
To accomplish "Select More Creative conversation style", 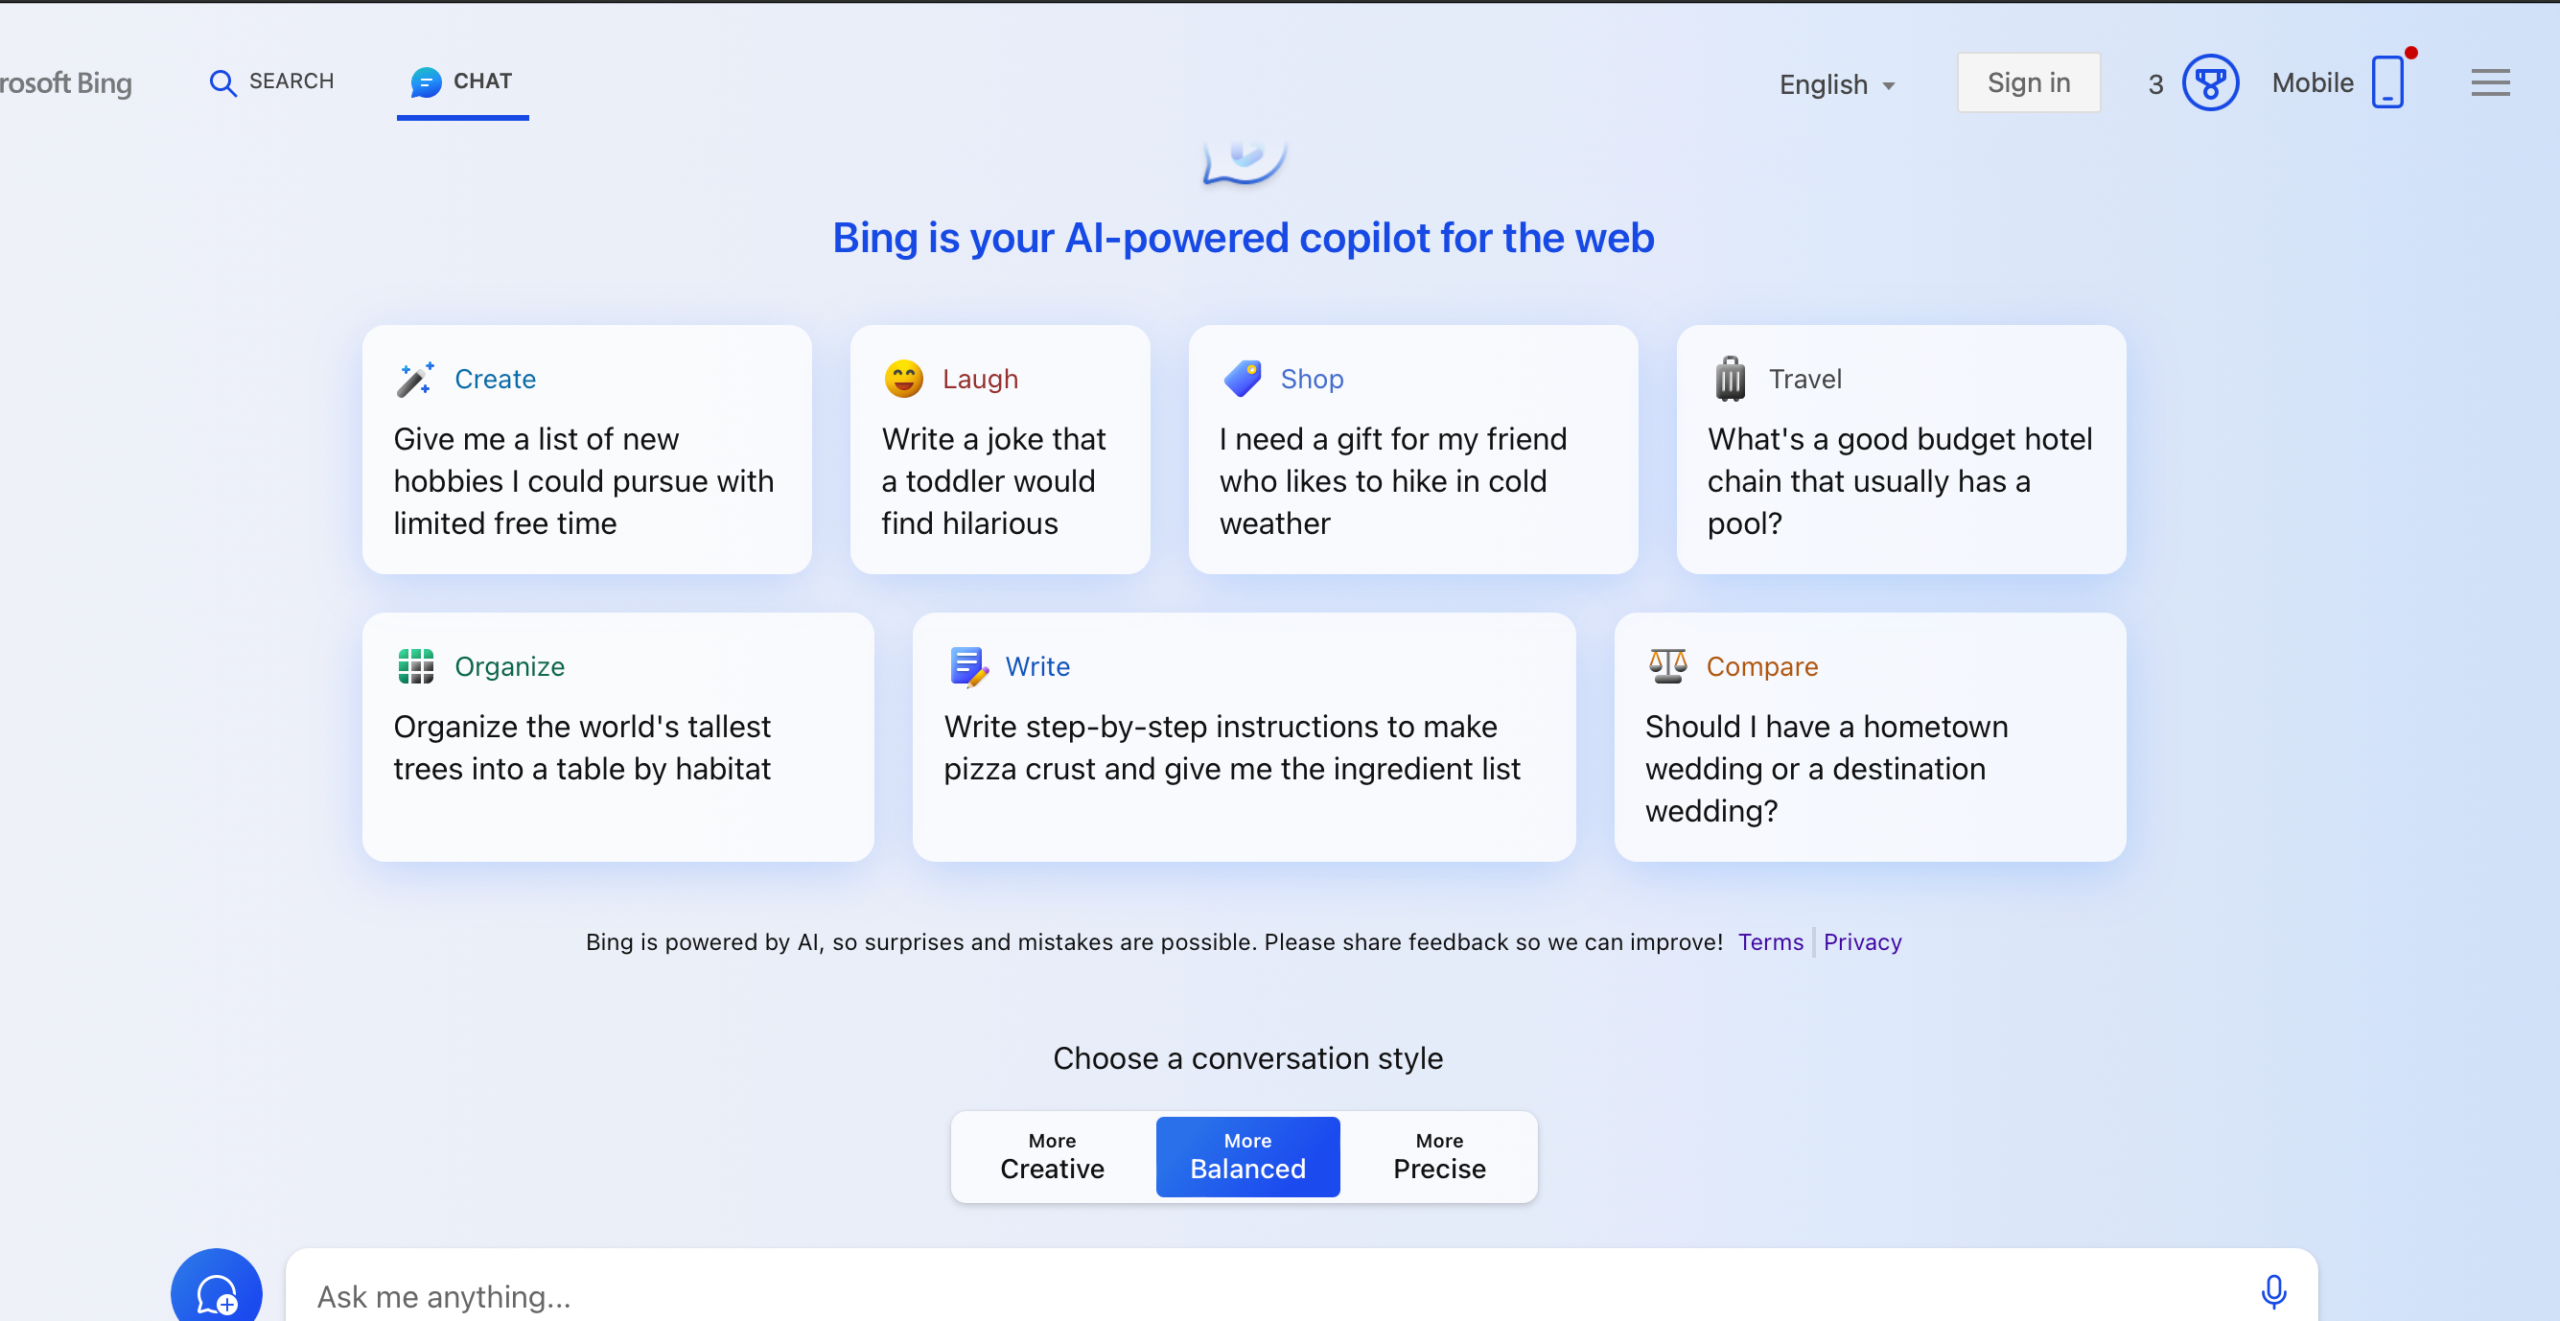I will tap(1052, 1157).
